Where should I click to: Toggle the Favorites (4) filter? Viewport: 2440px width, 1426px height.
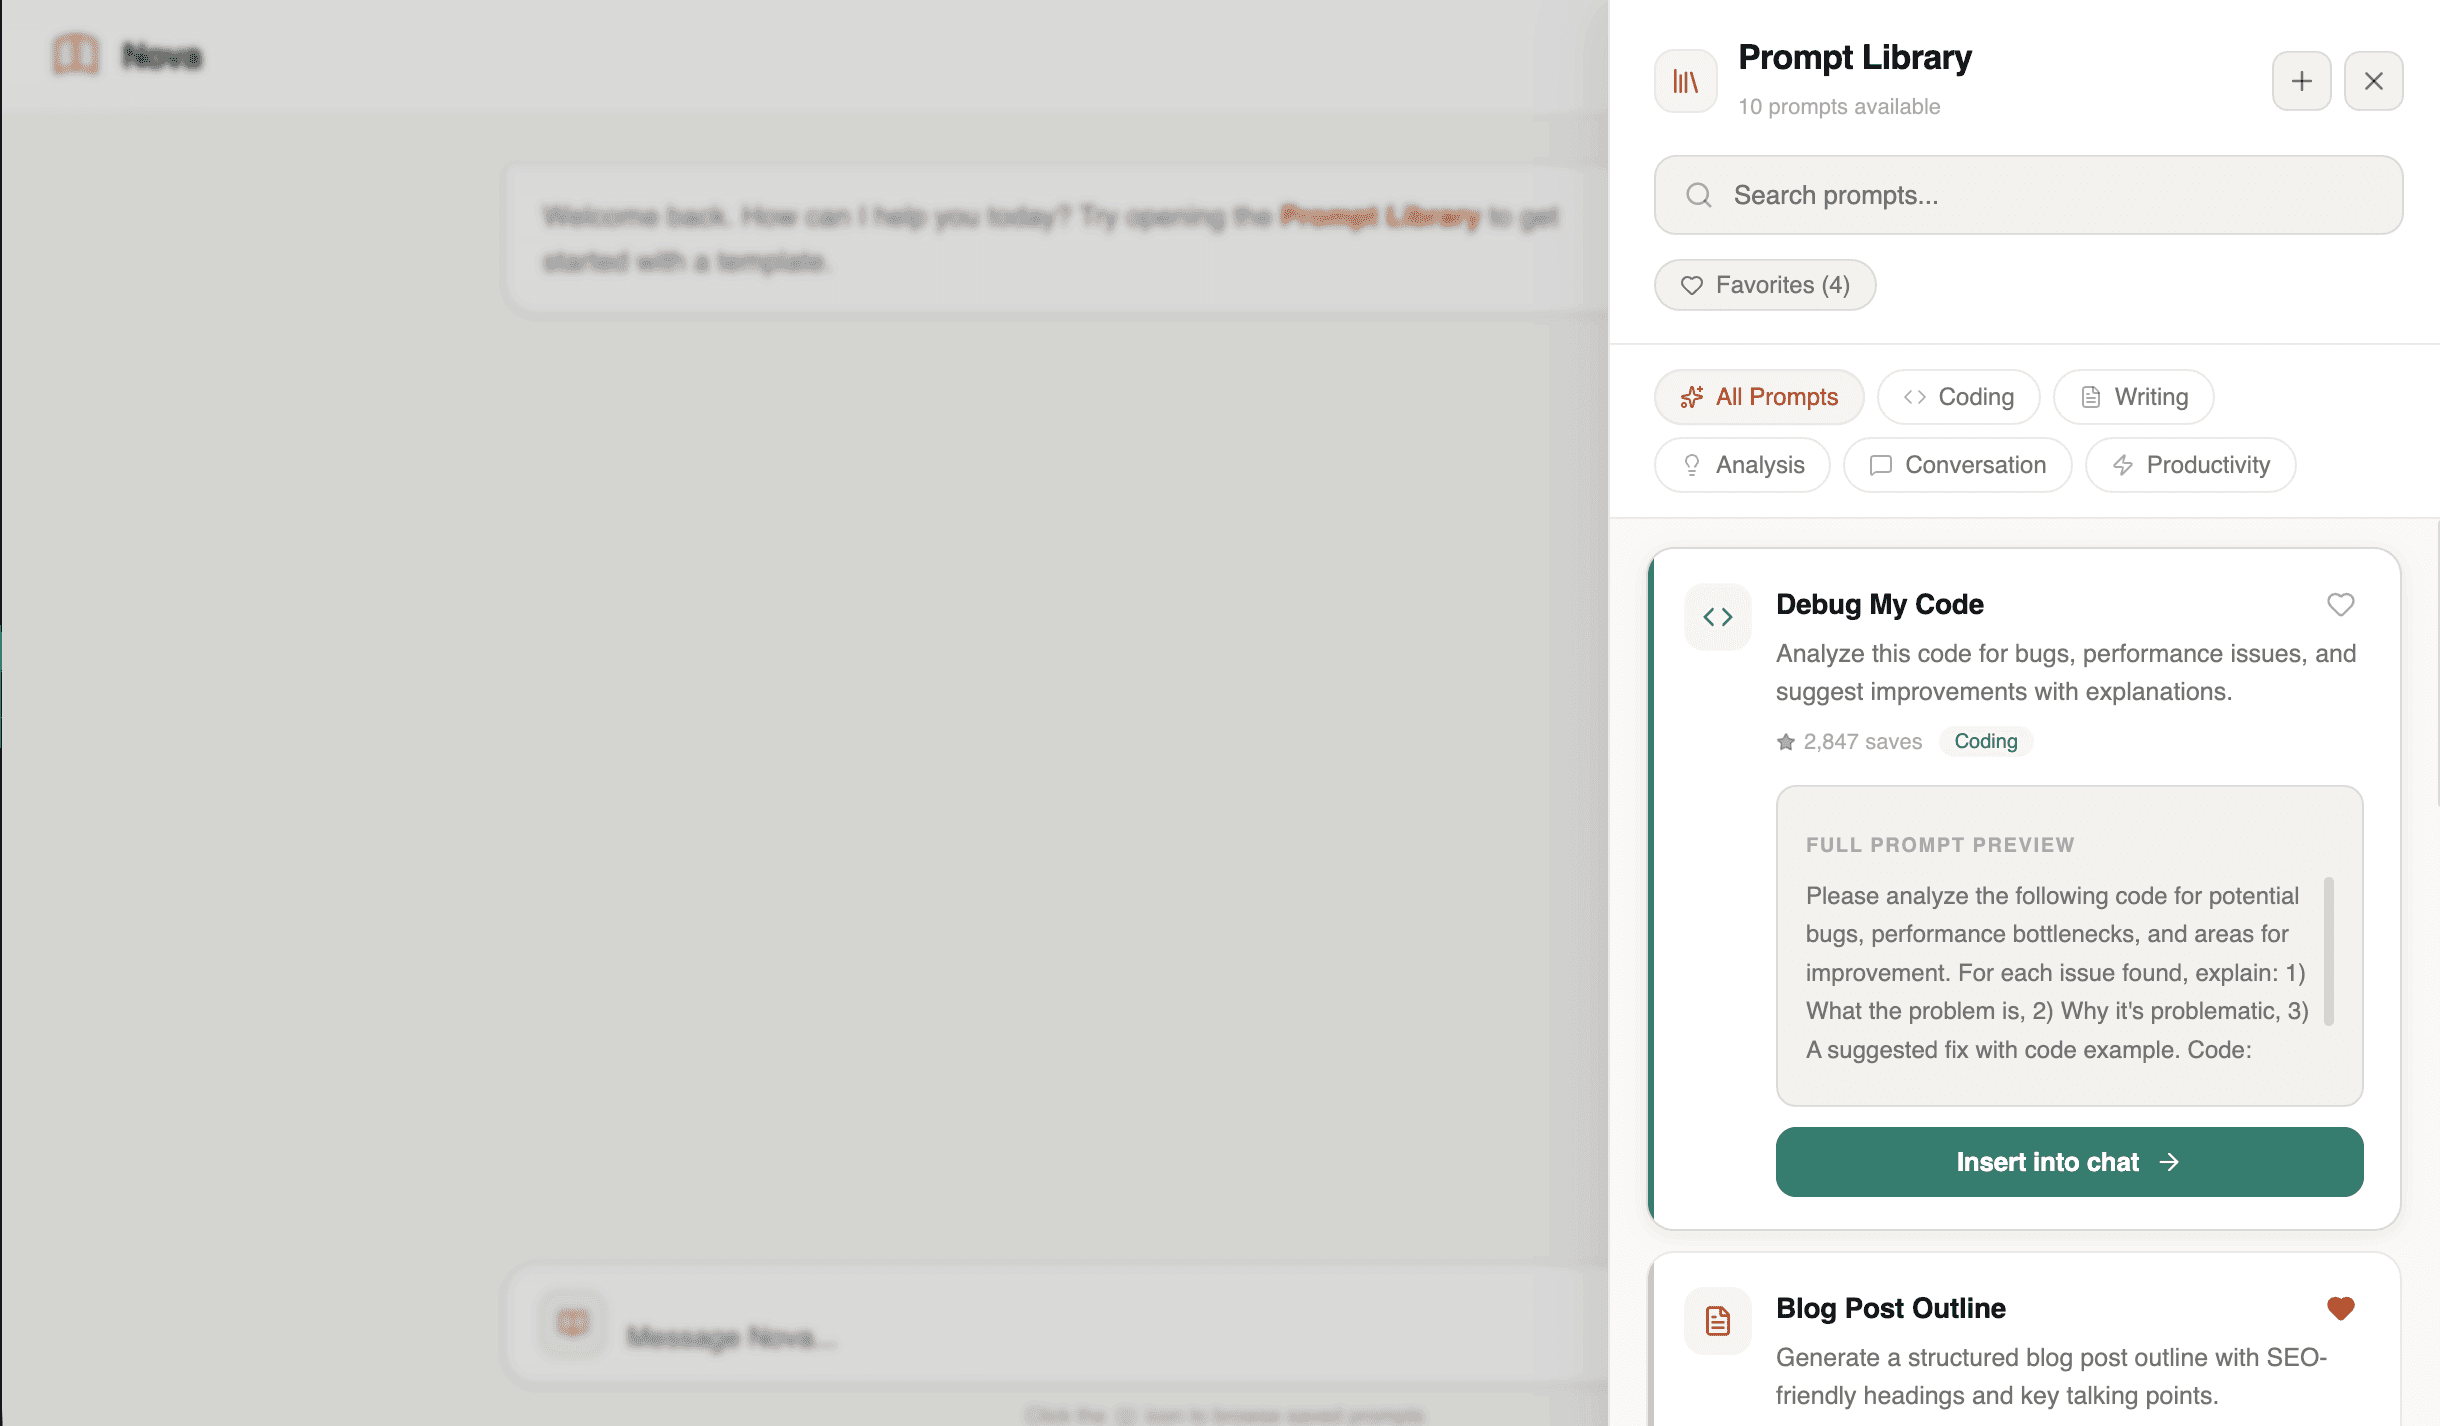coord(1764,285)
